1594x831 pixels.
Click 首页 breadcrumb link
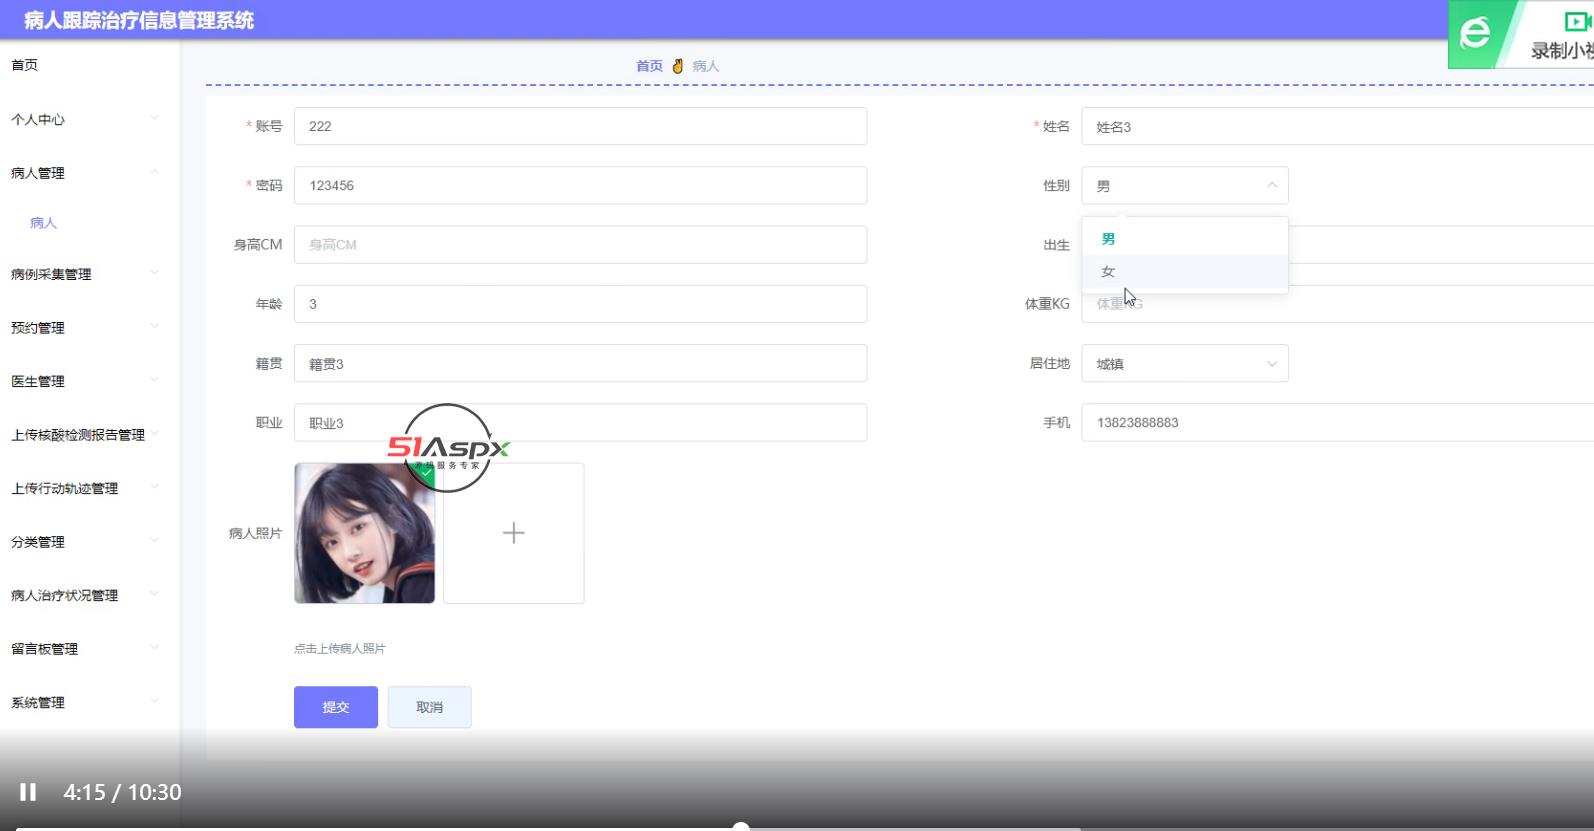click(x=649, y=66)
